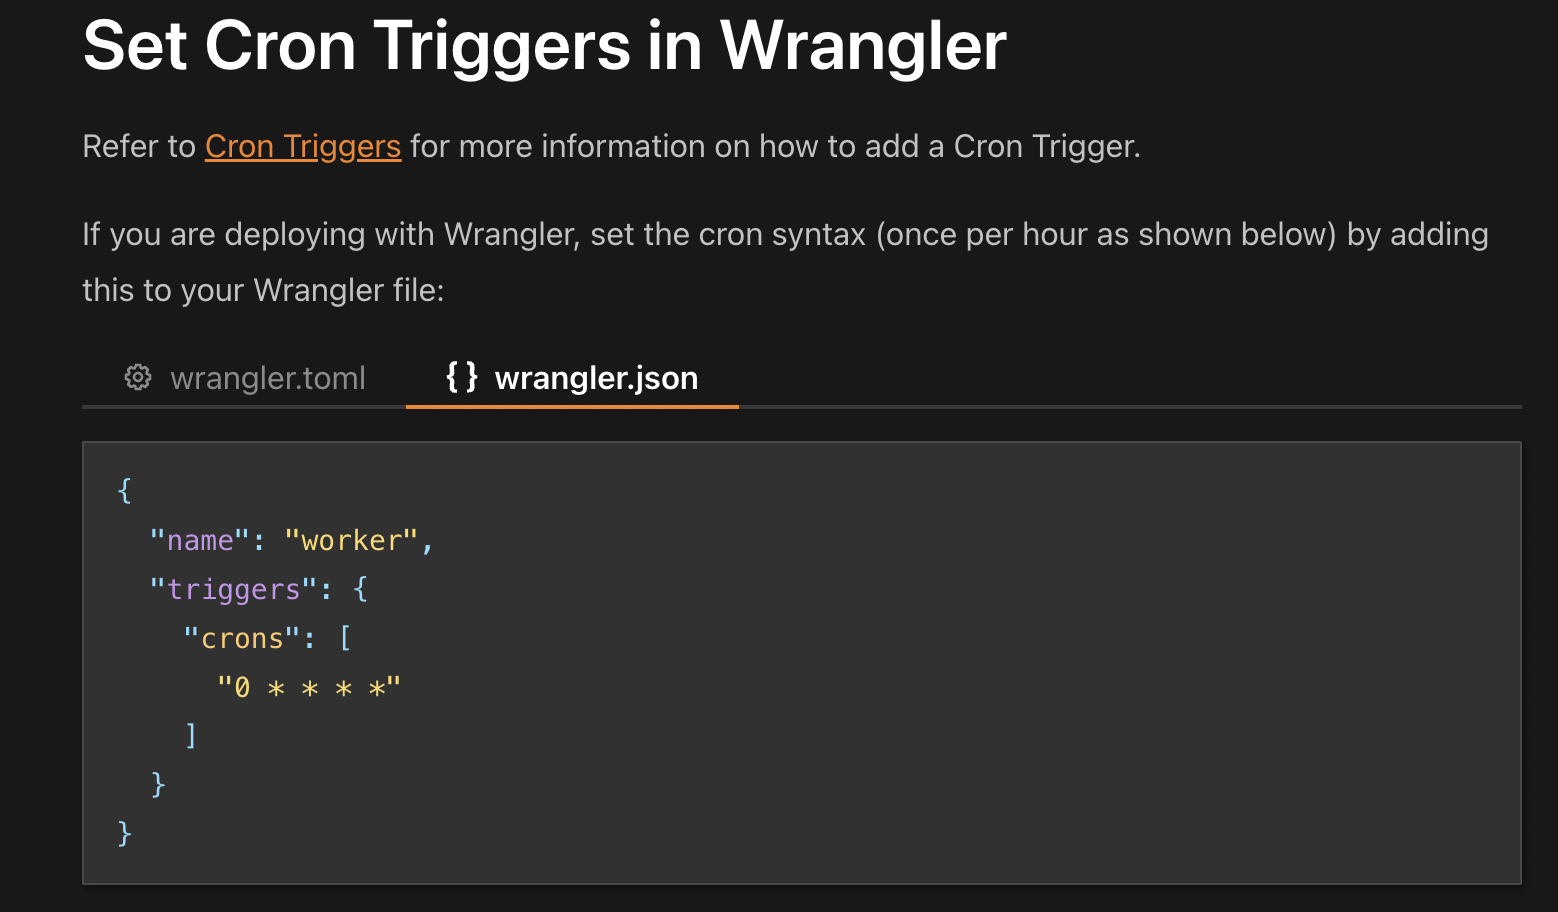This screenshot has width=1558, height=912.
Task: Click the "triggers" key in the JSON
Action: point(233,590)
